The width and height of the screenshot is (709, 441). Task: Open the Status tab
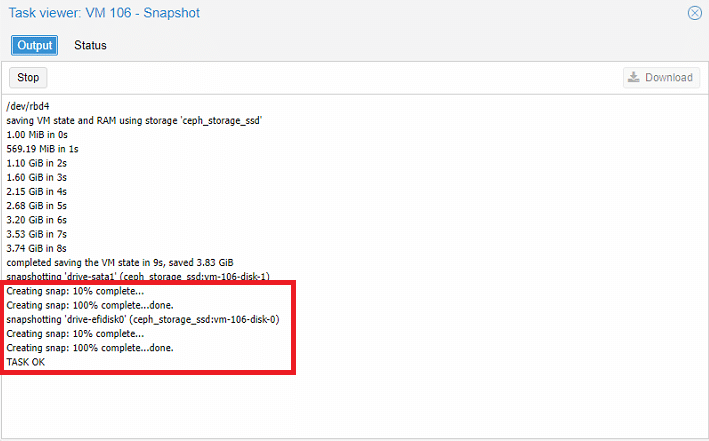point(90,45)
